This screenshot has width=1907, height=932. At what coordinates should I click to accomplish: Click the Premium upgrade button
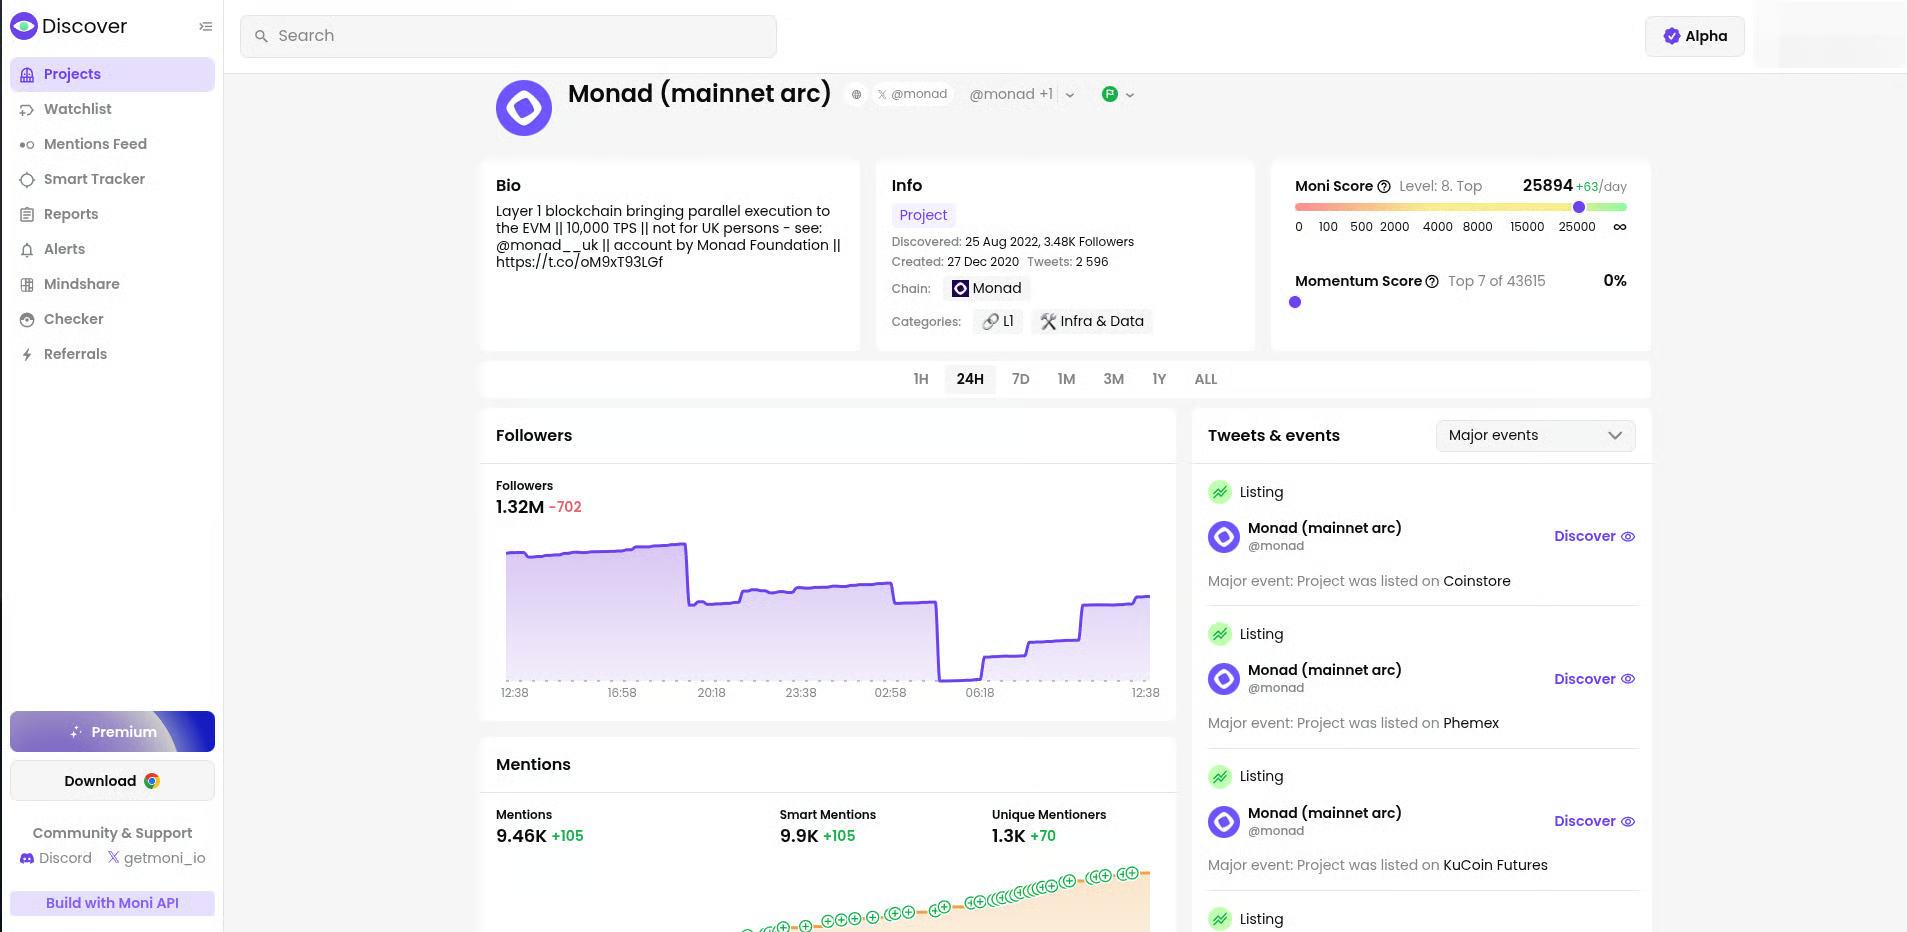112,731
